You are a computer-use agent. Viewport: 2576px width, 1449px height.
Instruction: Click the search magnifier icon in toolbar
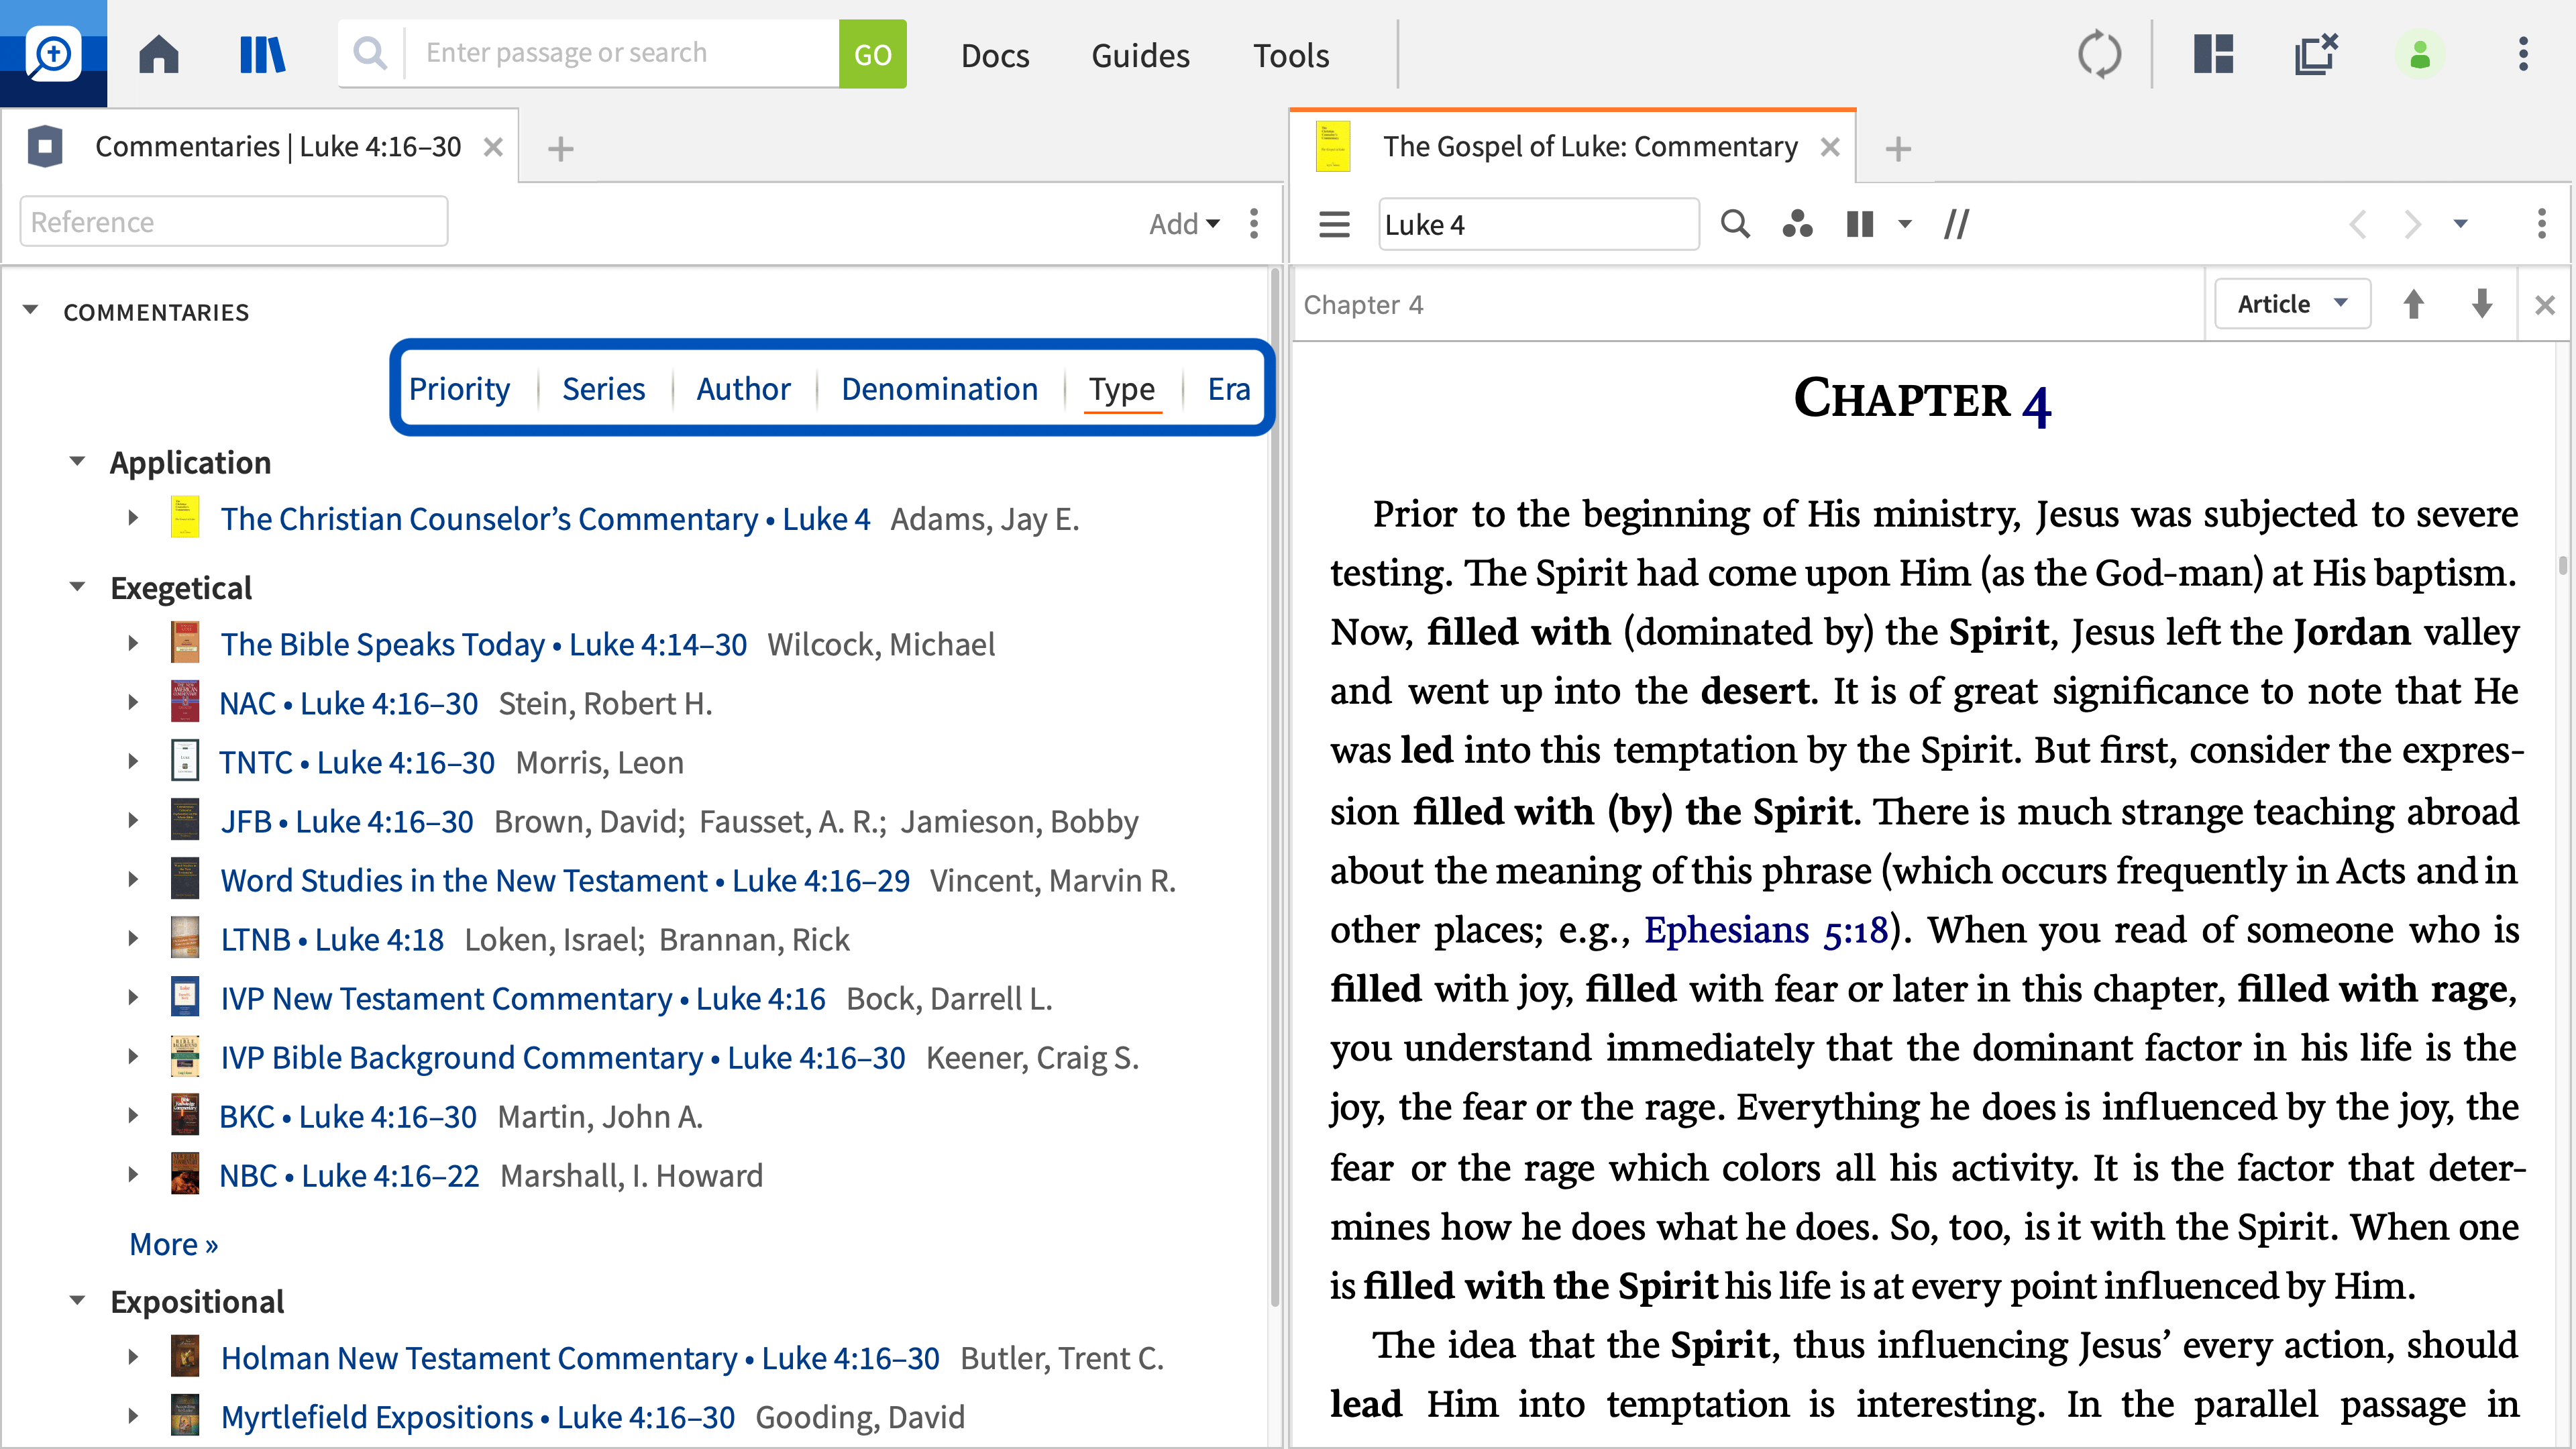point(370,53)
